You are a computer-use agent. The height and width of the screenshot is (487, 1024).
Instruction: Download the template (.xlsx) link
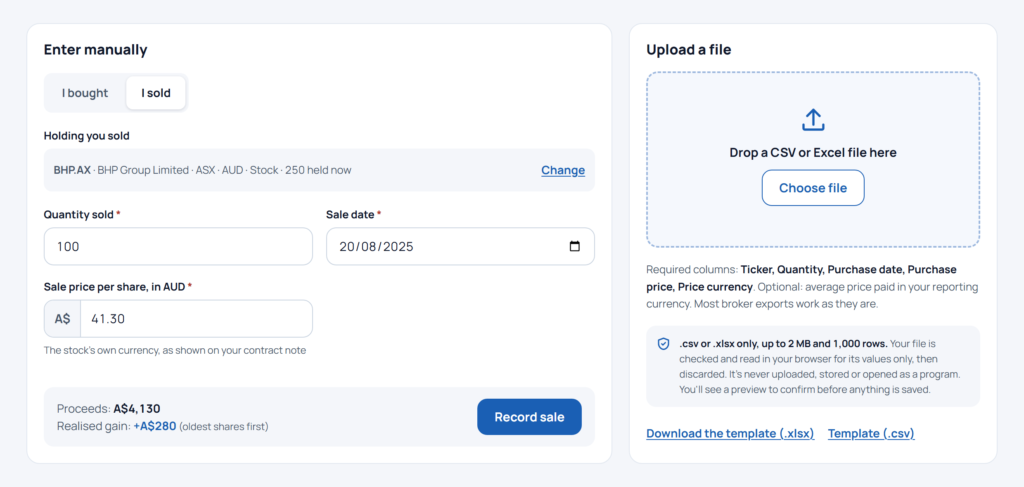(730, 433)
